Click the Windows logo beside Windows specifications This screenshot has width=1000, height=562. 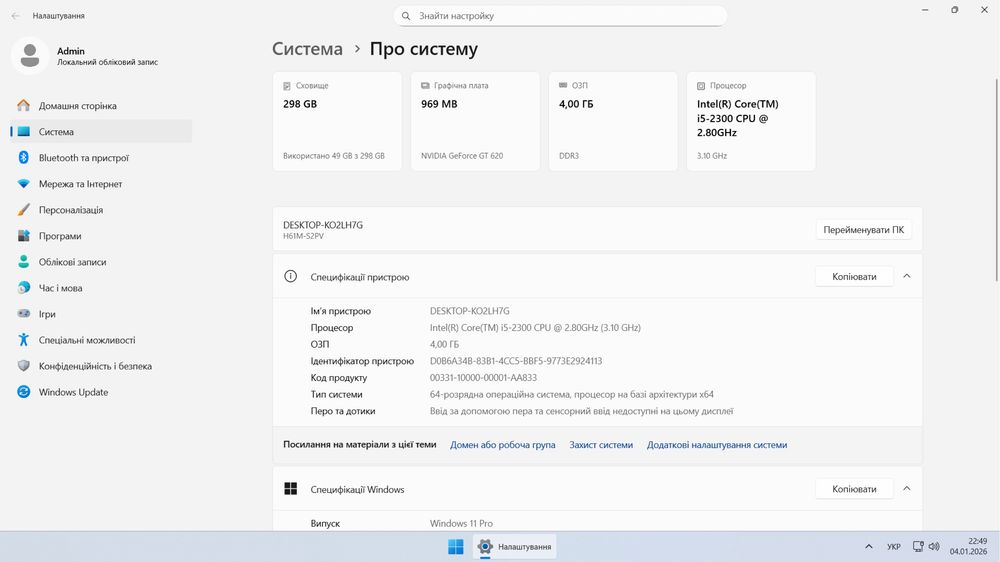tap(290, 489)
